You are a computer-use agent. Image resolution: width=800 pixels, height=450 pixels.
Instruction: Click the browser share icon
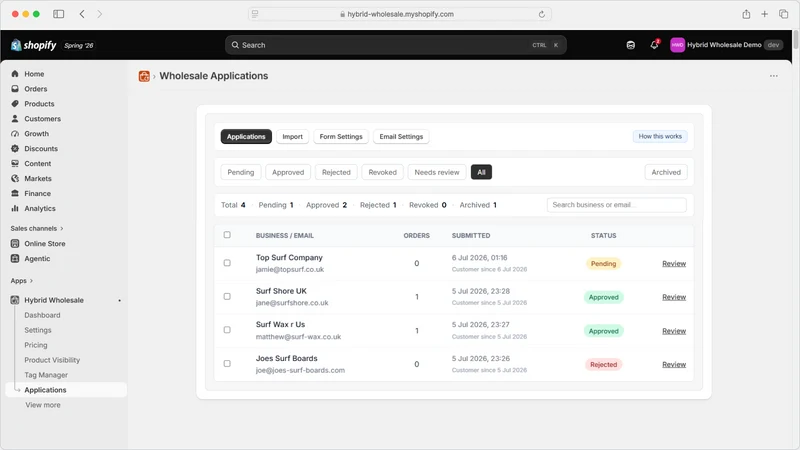tap(746, 14)
